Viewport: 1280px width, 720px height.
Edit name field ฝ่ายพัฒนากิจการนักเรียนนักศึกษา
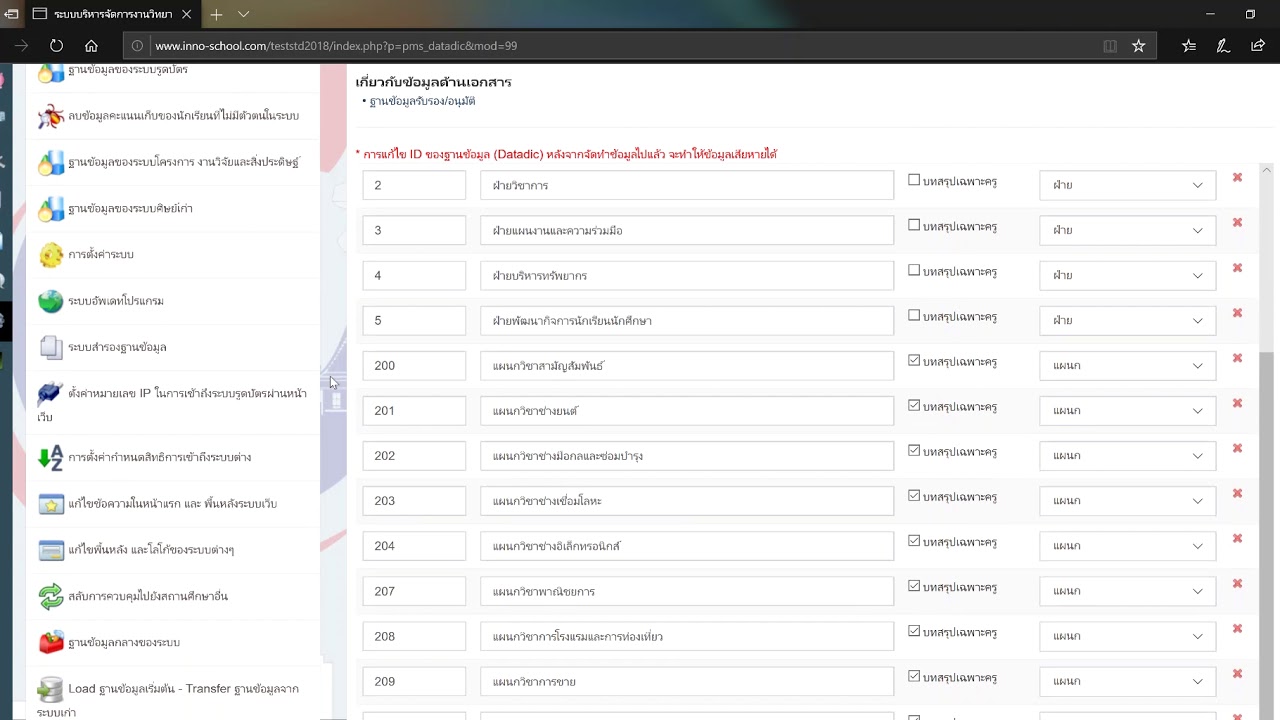(687, 320)
